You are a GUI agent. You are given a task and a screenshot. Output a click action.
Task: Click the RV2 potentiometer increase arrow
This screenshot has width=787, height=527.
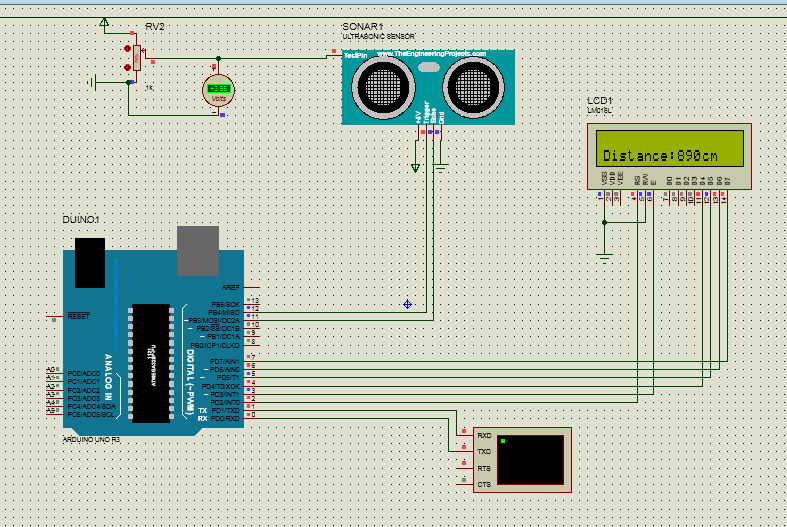coord(127,49)
